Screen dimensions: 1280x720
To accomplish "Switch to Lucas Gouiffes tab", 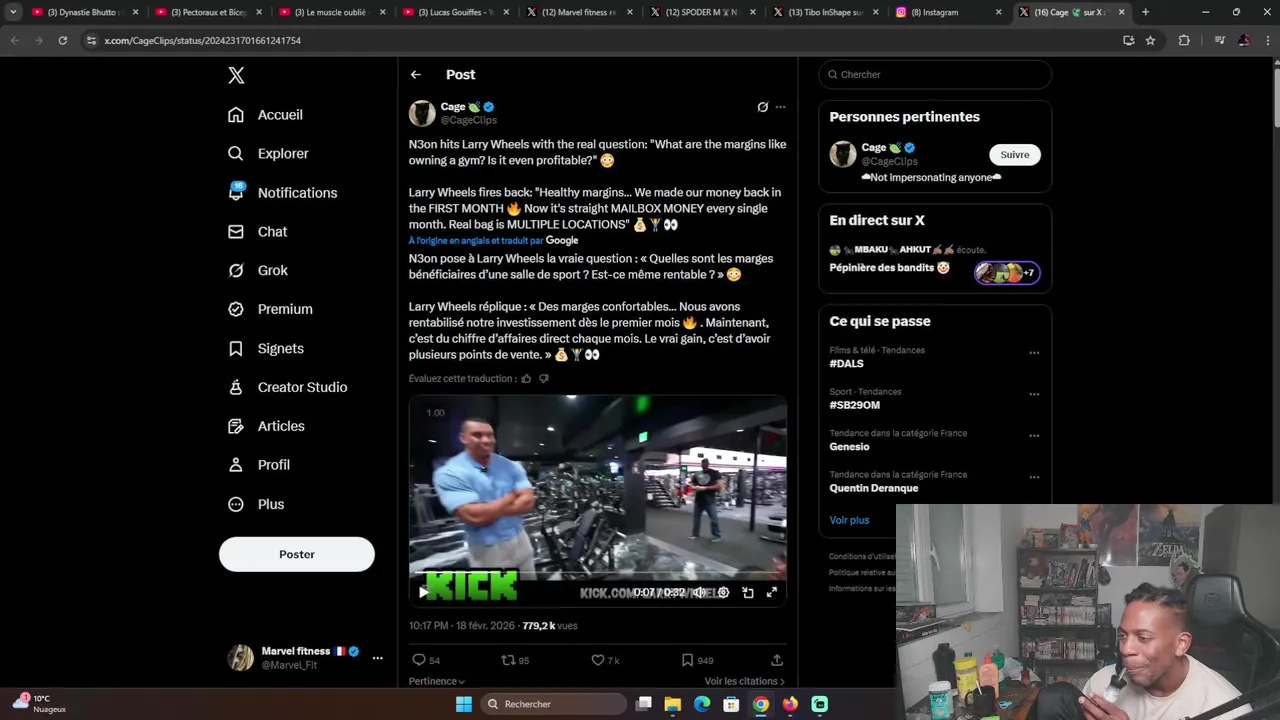I will pyautogui.click(x=453, y=12).
